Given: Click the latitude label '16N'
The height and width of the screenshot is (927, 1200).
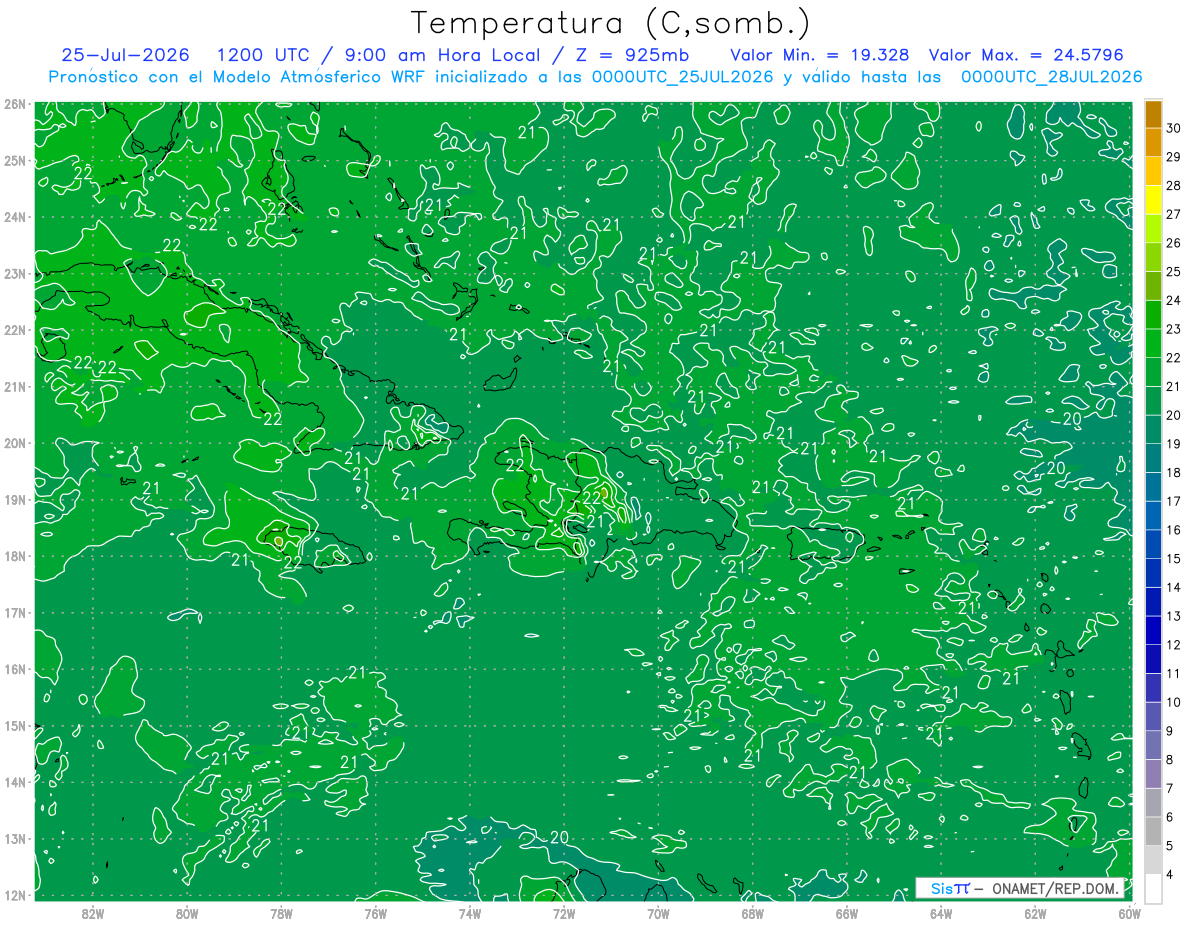Looking at the screenshot, I should 14,669.
